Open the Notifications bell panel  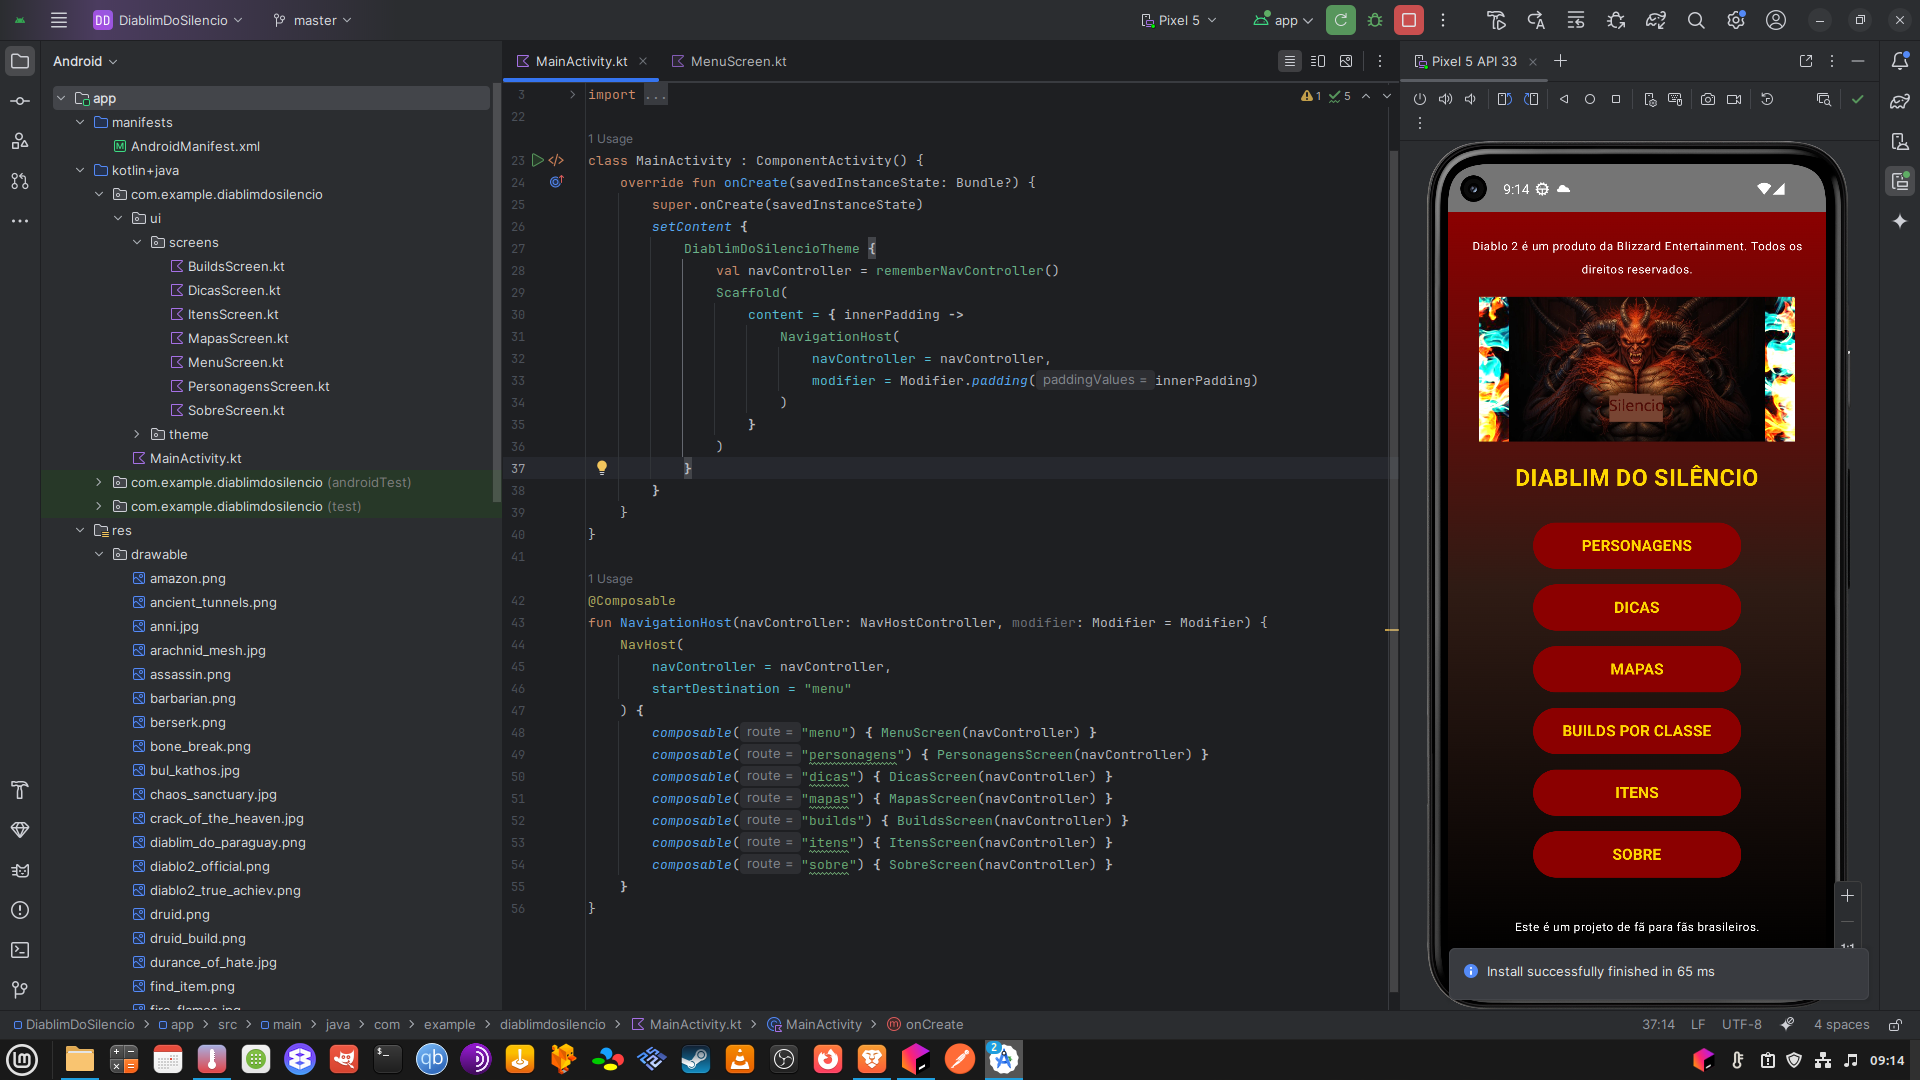(x=1900, y=61)
